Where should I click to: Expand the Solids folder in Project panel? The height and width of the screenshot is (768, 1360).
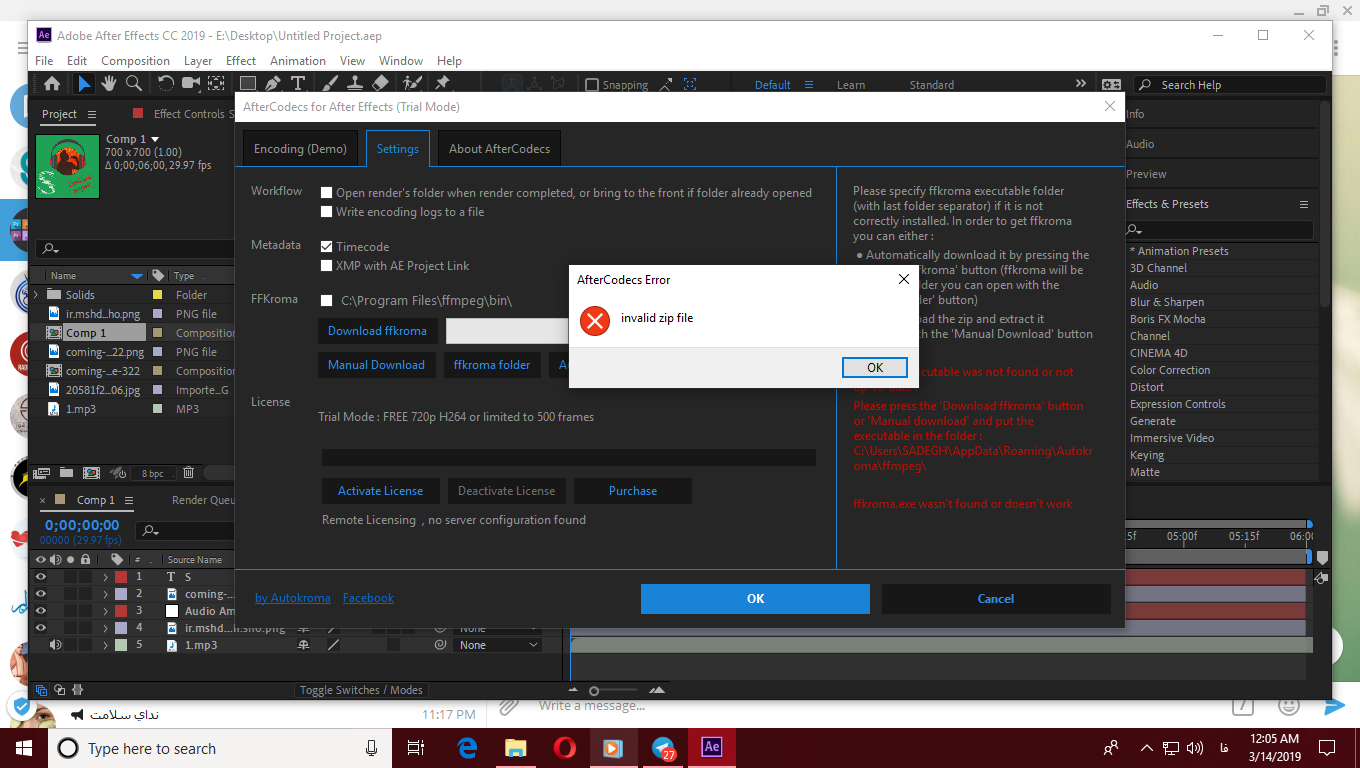pos(37,295)
